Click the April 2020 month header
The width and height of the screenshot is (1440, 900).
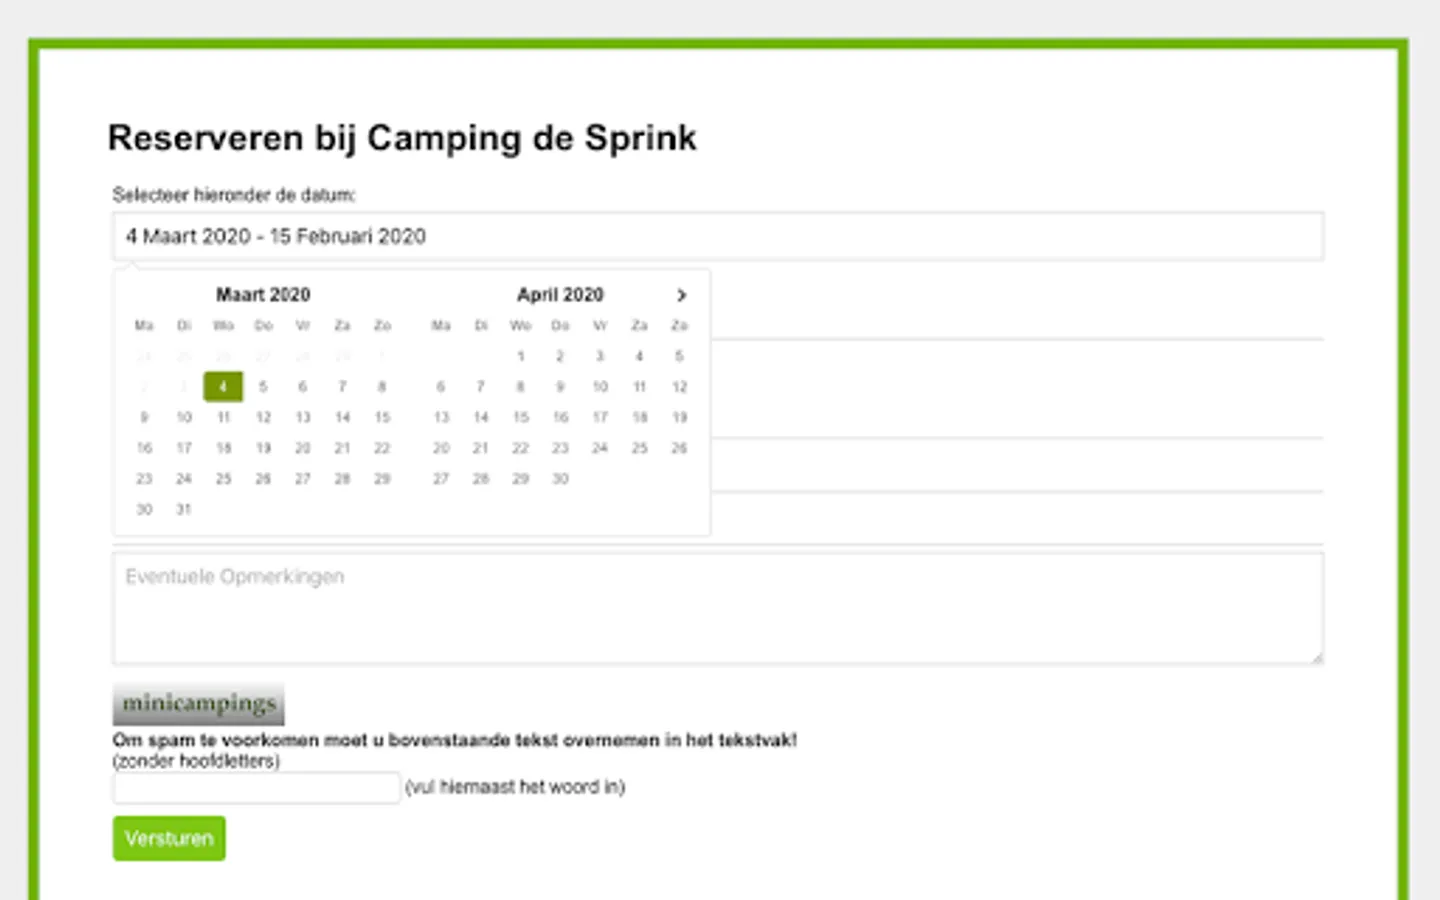click(x=560, y=295)
